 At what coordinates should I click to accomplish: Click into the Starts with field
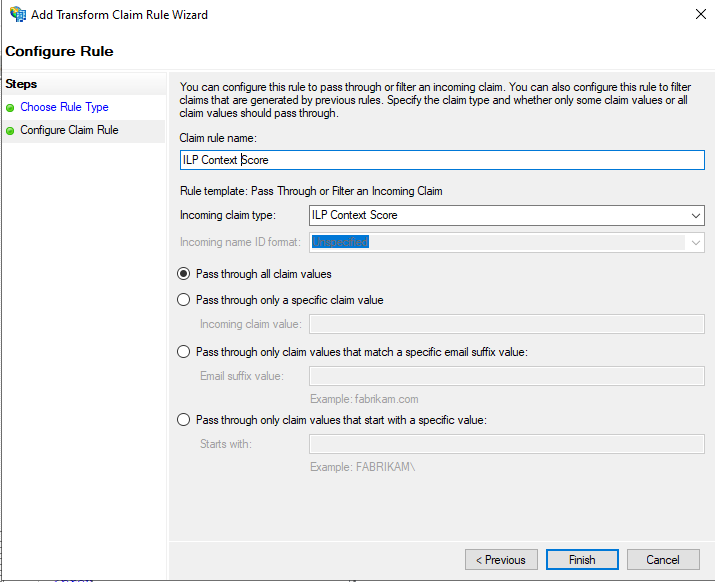click(x=505, y=444)
